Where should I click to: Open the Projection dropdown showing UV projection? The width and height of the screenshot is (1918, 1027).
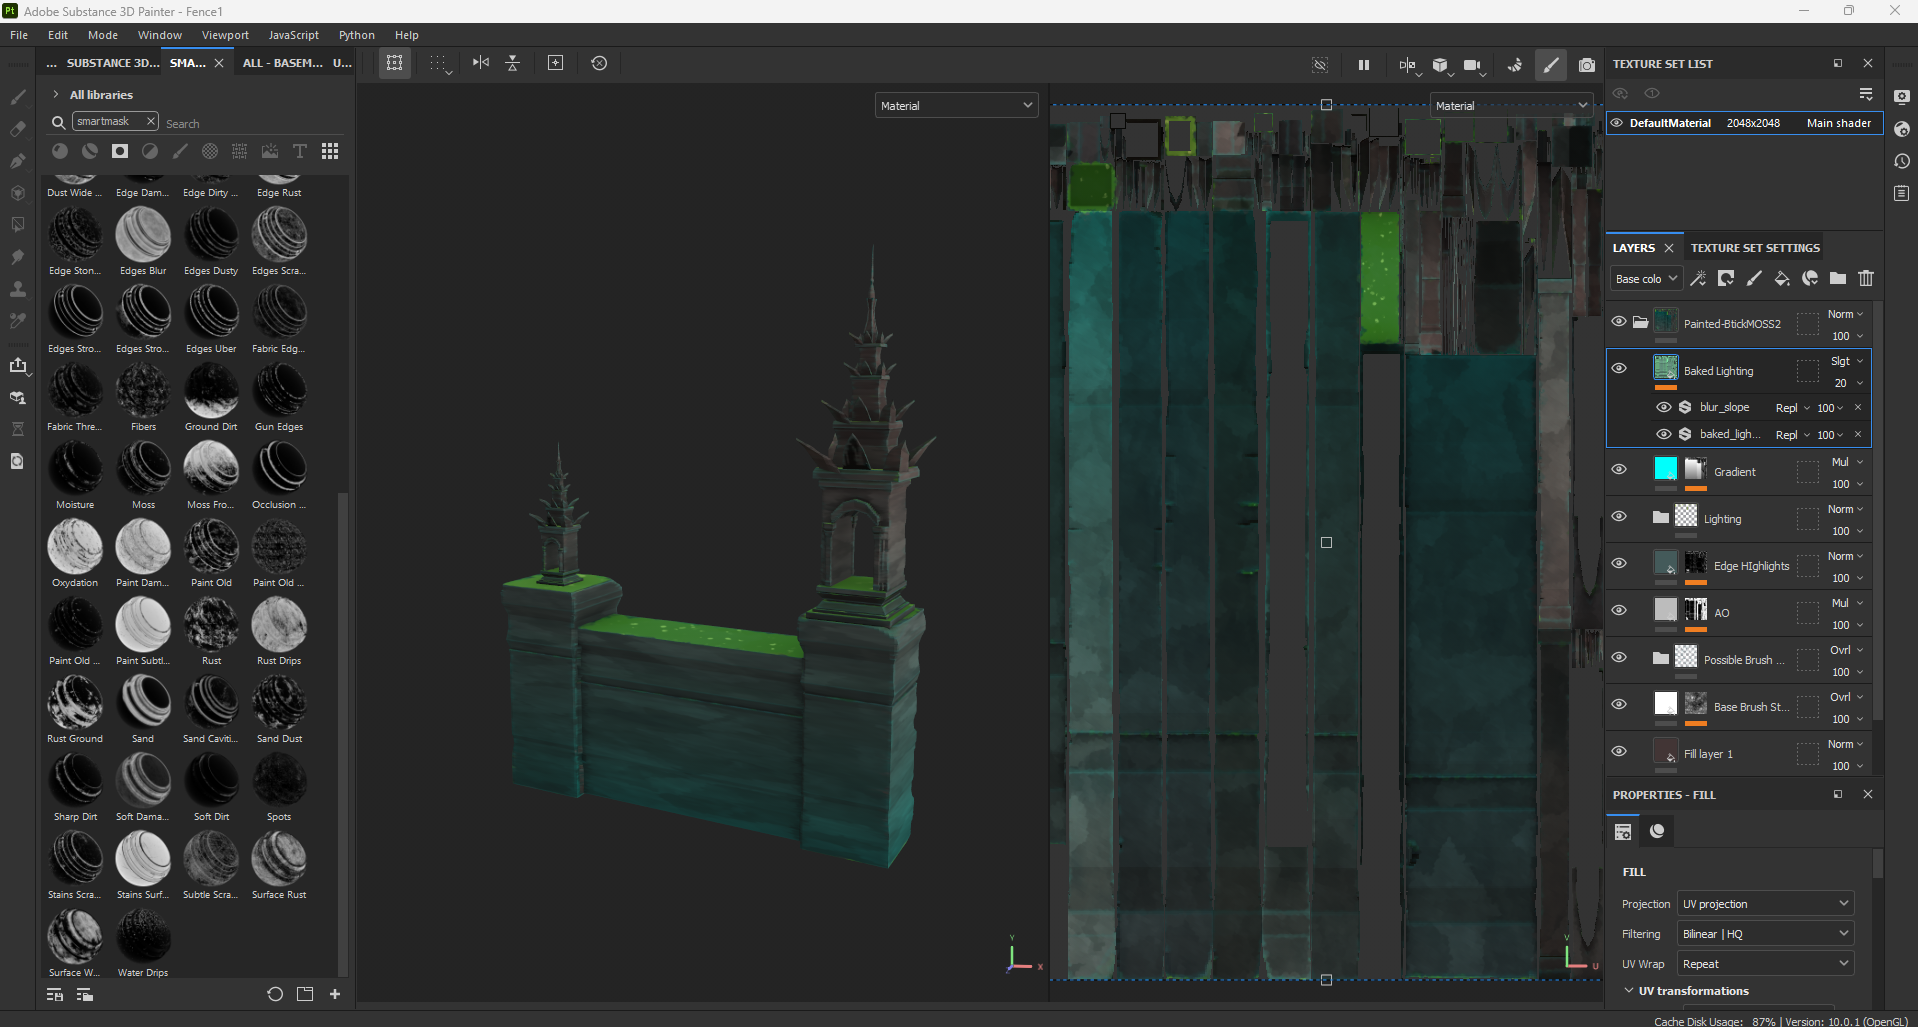click(1765, 904)
